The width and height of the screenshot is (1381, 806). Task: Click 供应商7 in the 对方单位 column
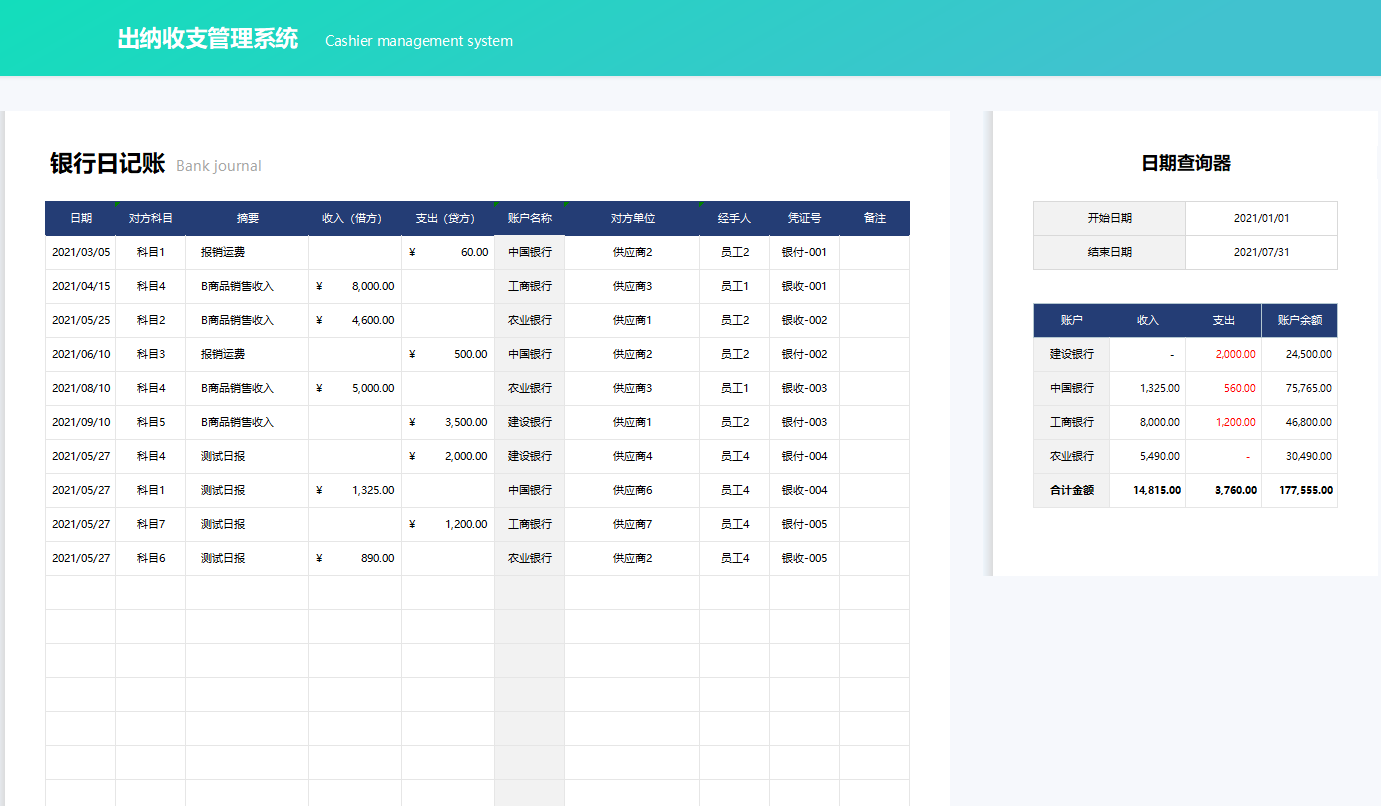[632, 524]
